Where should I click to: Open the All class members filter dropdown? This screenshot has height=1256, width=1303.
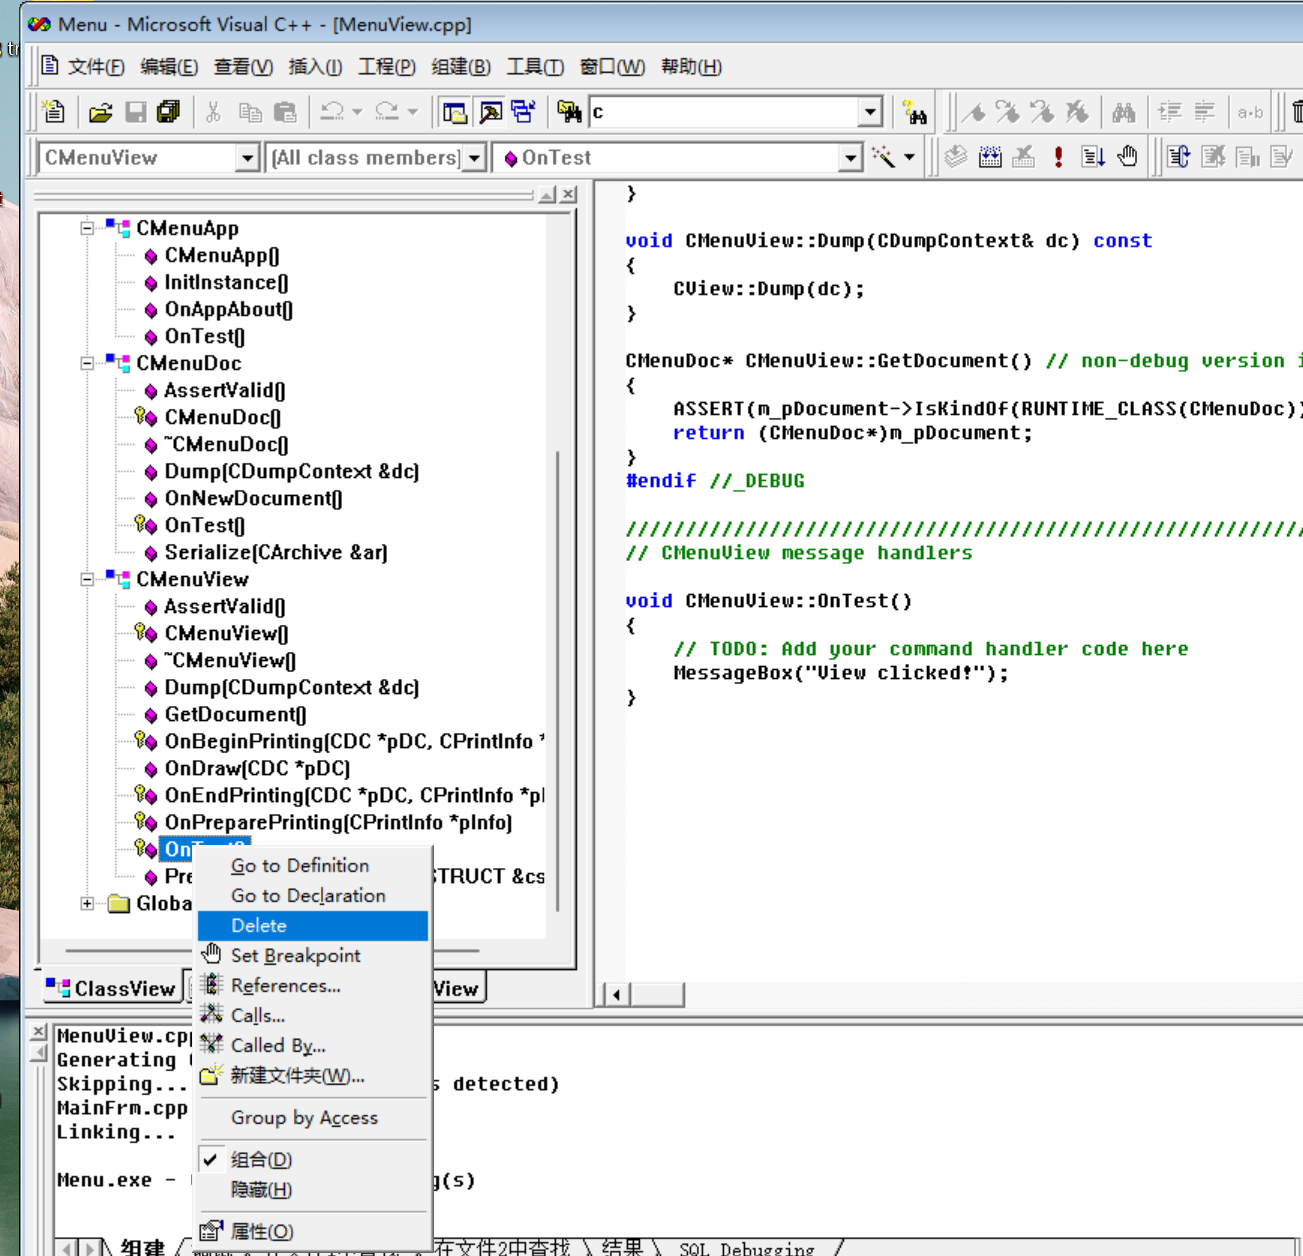tap(474, 158)
